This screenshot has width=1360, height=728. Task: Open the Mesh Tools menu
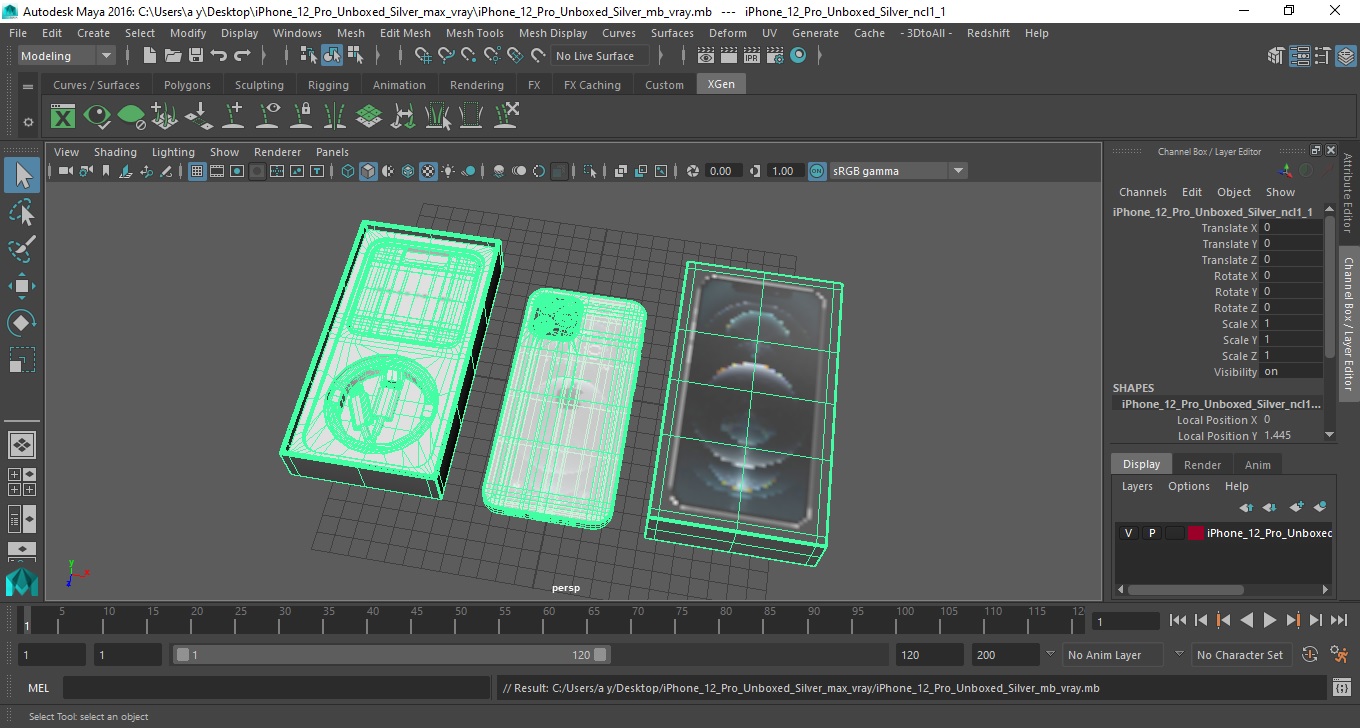click(474, 33)
